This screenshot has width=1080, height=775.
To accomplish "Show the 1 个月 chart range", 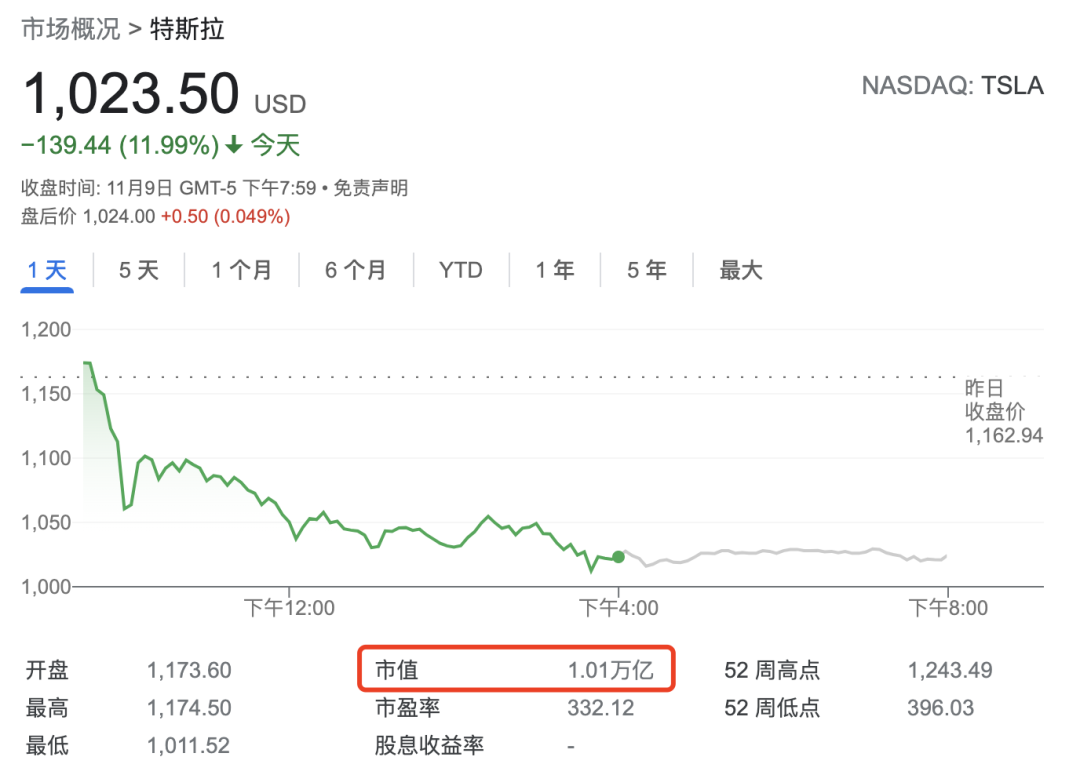I will (x=241, y=270).
